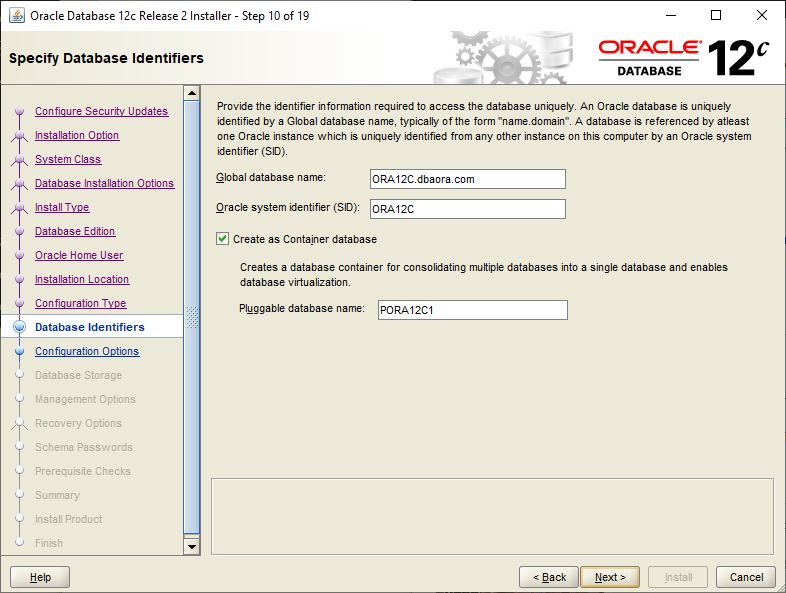786x593 pixels.
Task: Click the Database Storage step text
Action: click(78, 375)
